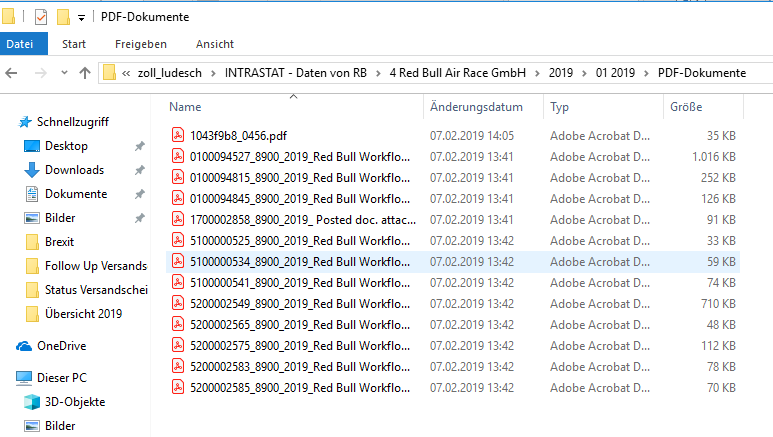Click PDF icon of 5100000541_8900_2019 file

[178, 283]
